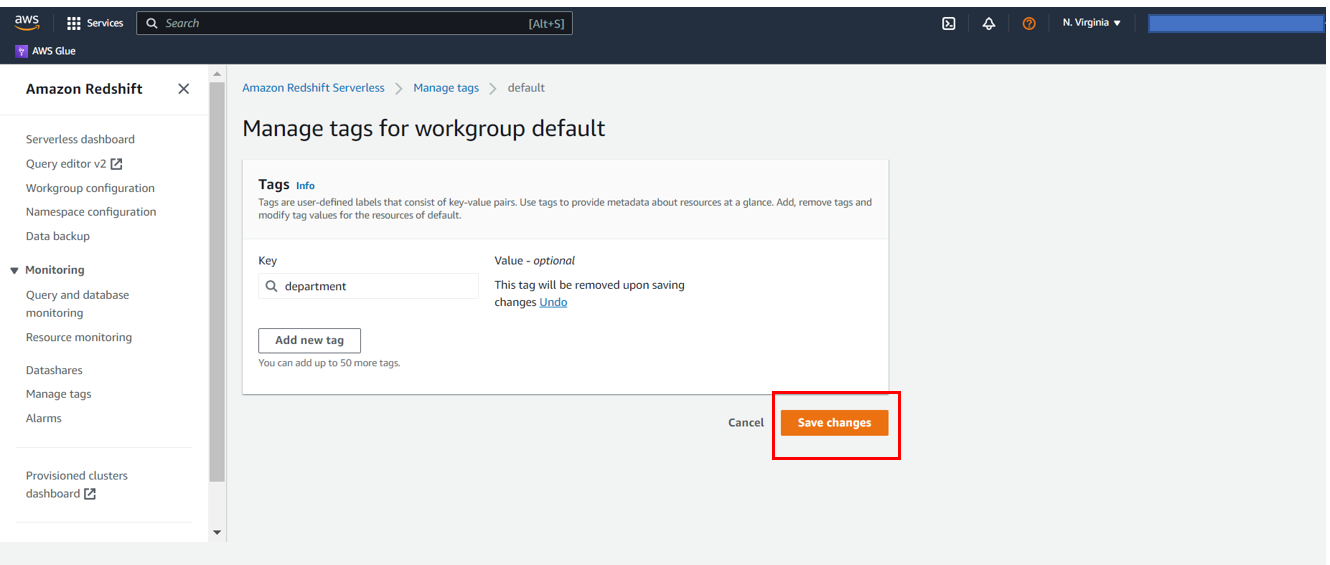Viewport: 1330px width, 565px height.
Task: Click Manage tags breadcrumb
Action: point(446,88)
